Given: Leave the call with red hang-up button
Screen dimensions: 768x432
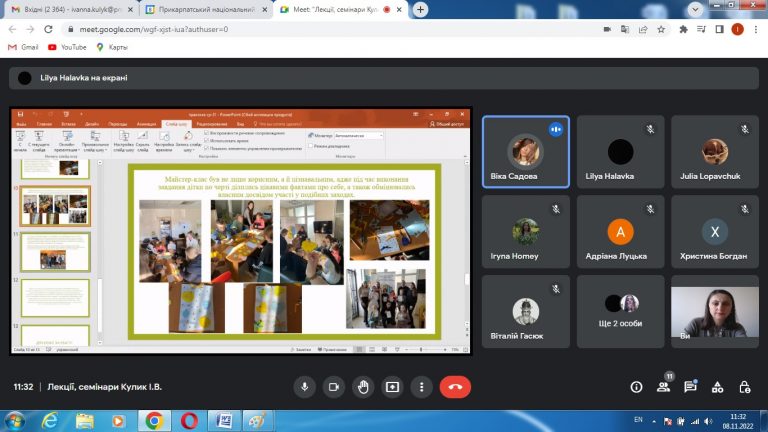Looking at the screenshot, I should (455, 387).
